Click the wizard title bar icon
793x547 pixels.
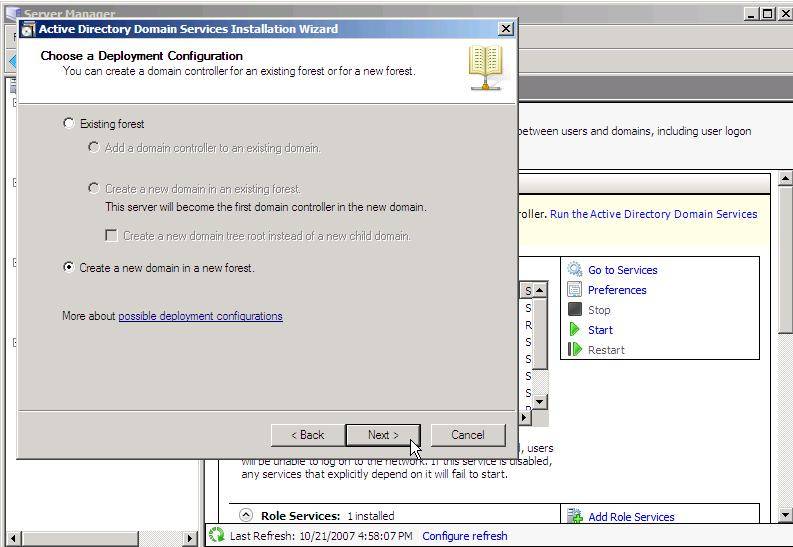(29, 29)
